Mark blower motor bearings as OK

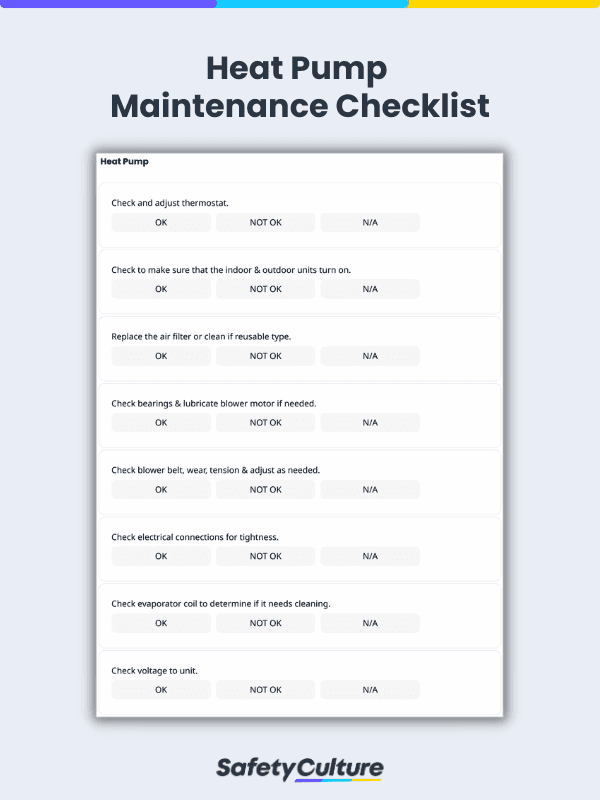(161, 422)
